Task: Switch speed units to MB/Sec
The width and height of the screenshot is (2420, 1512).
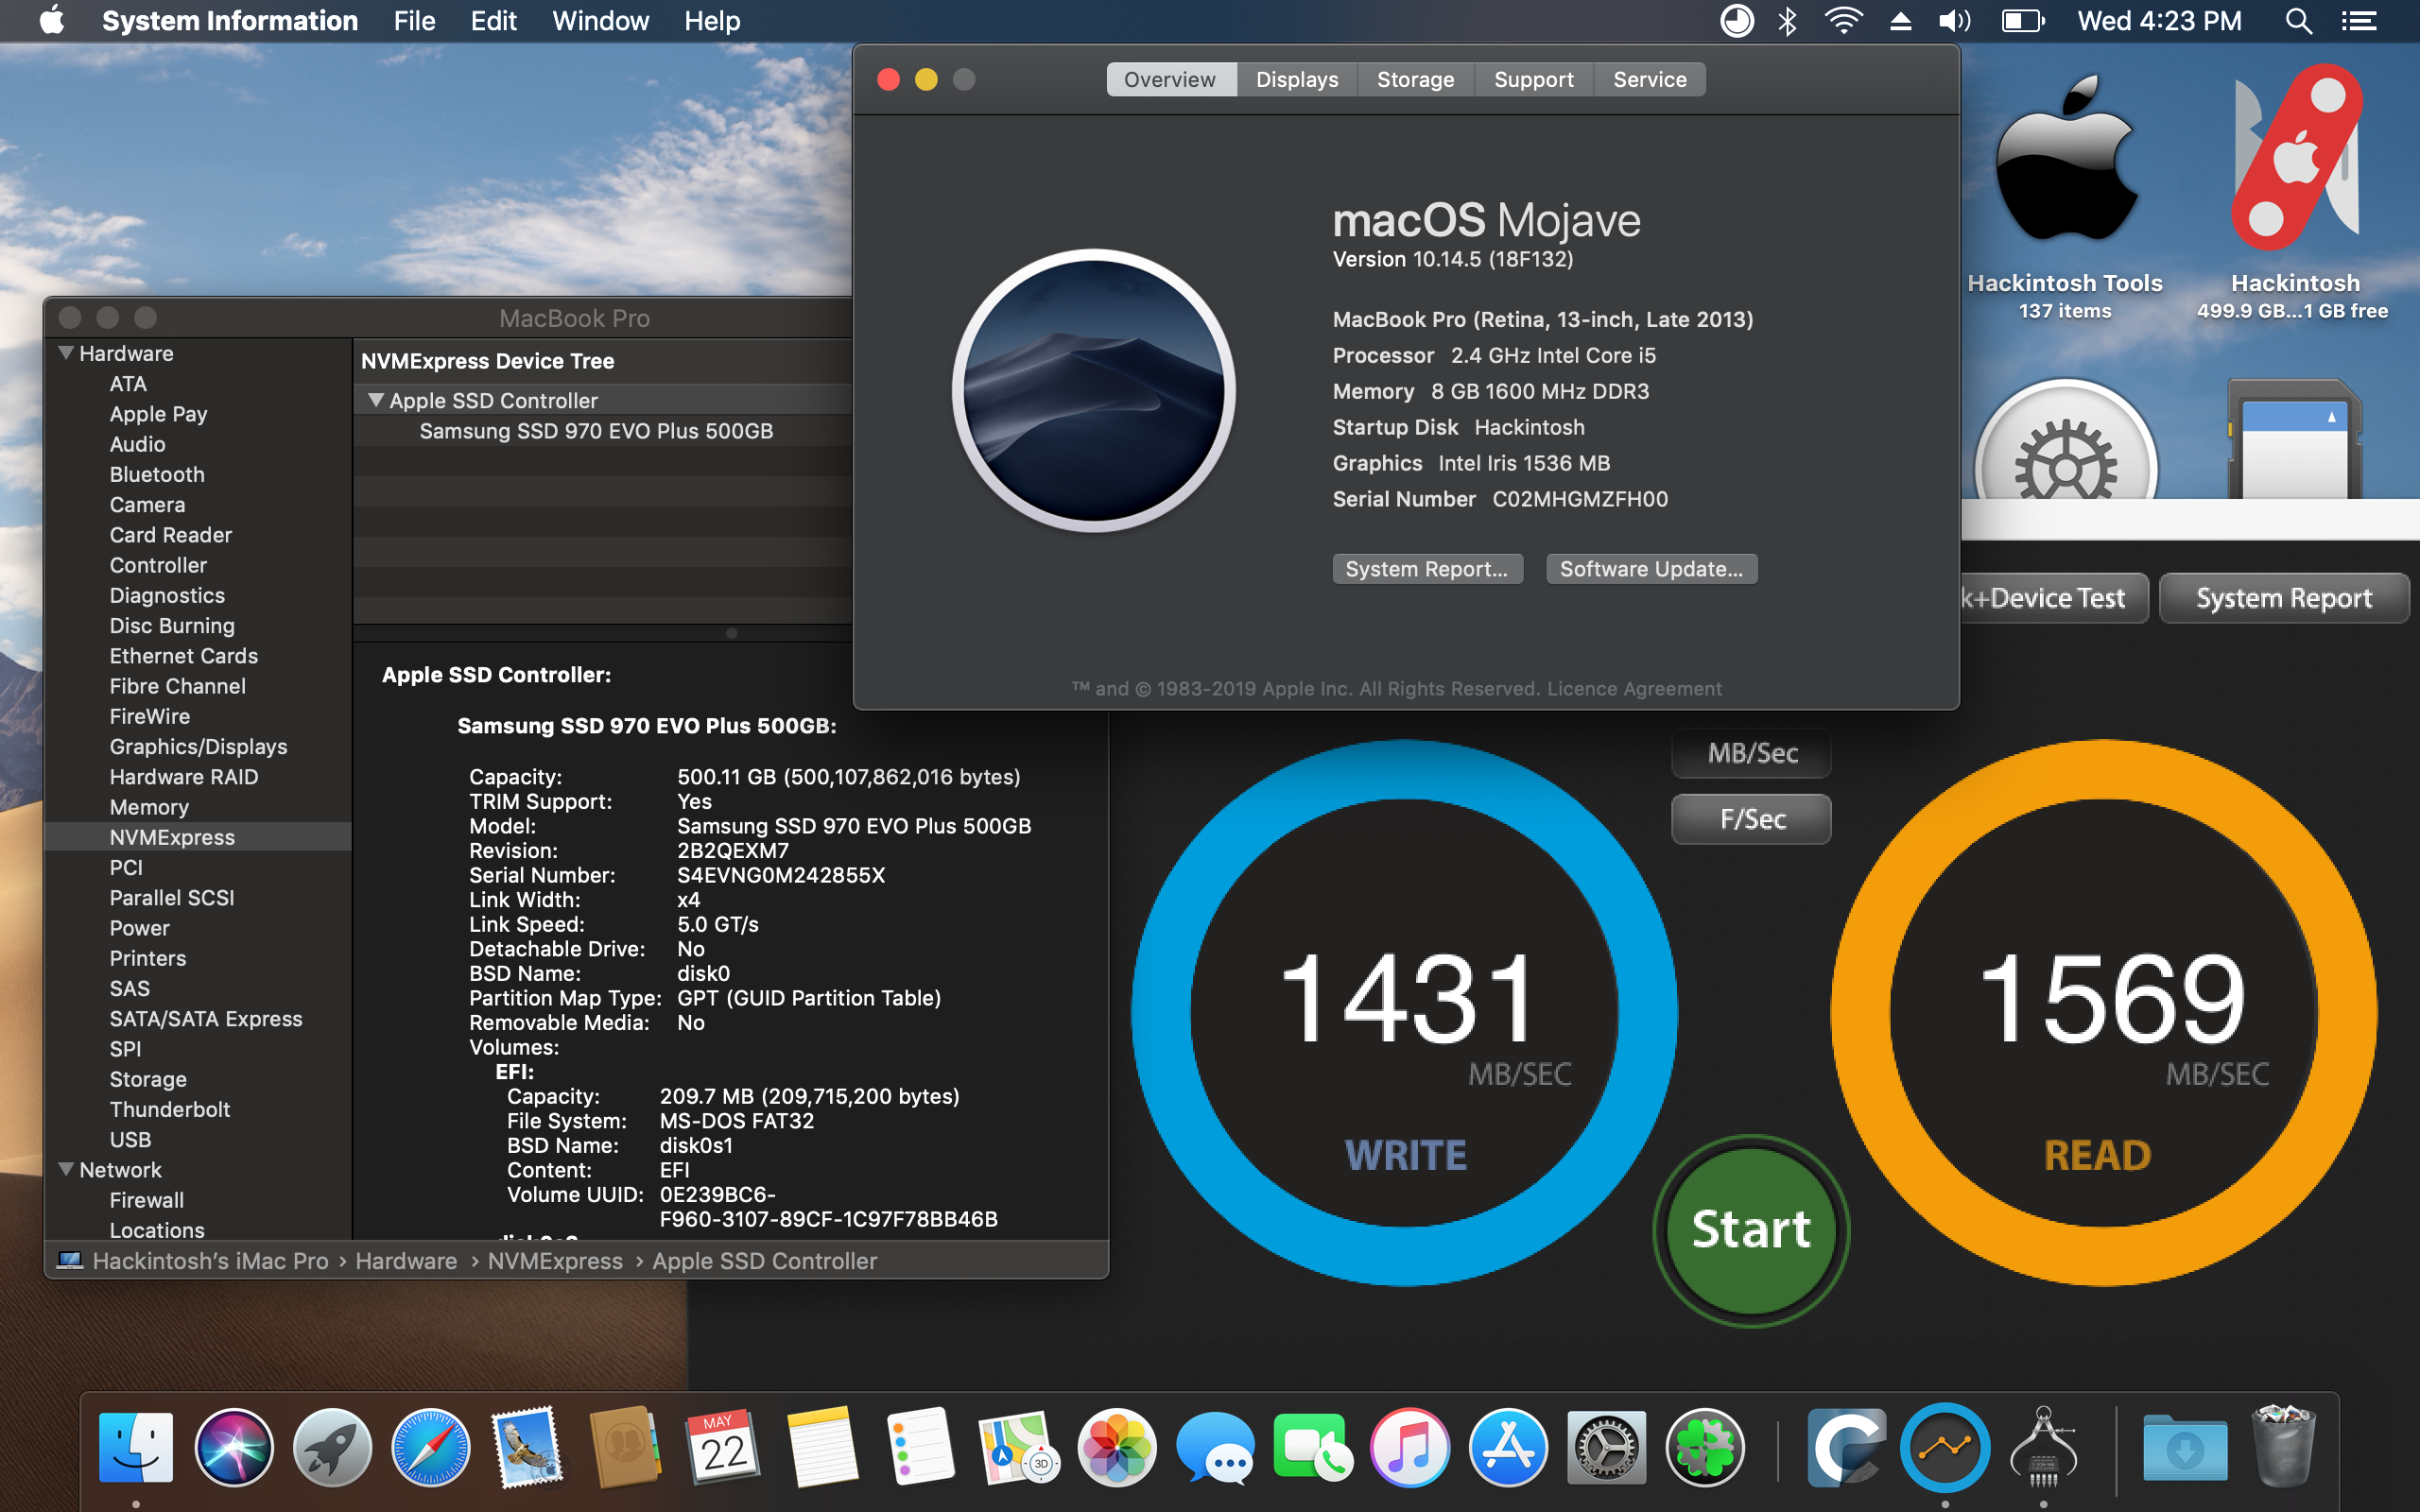Action: (x=1751, y=753)
